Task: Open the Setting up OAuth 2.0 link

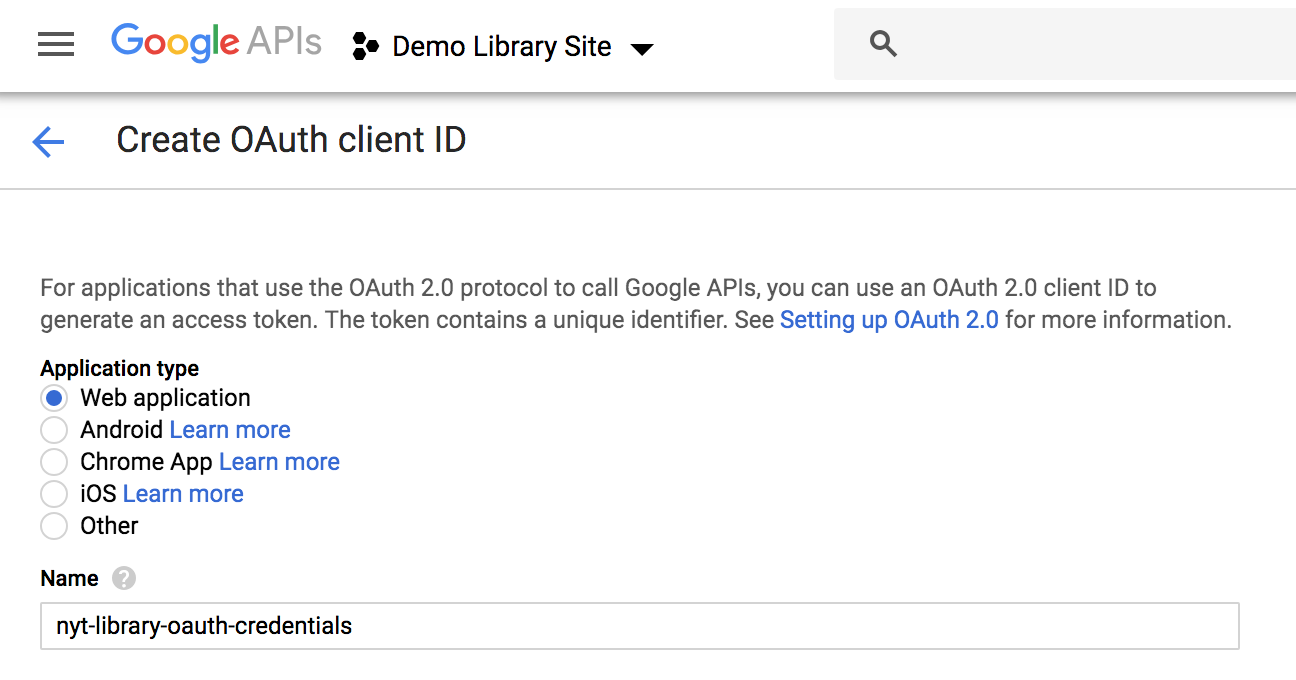Action: point(889,320)
